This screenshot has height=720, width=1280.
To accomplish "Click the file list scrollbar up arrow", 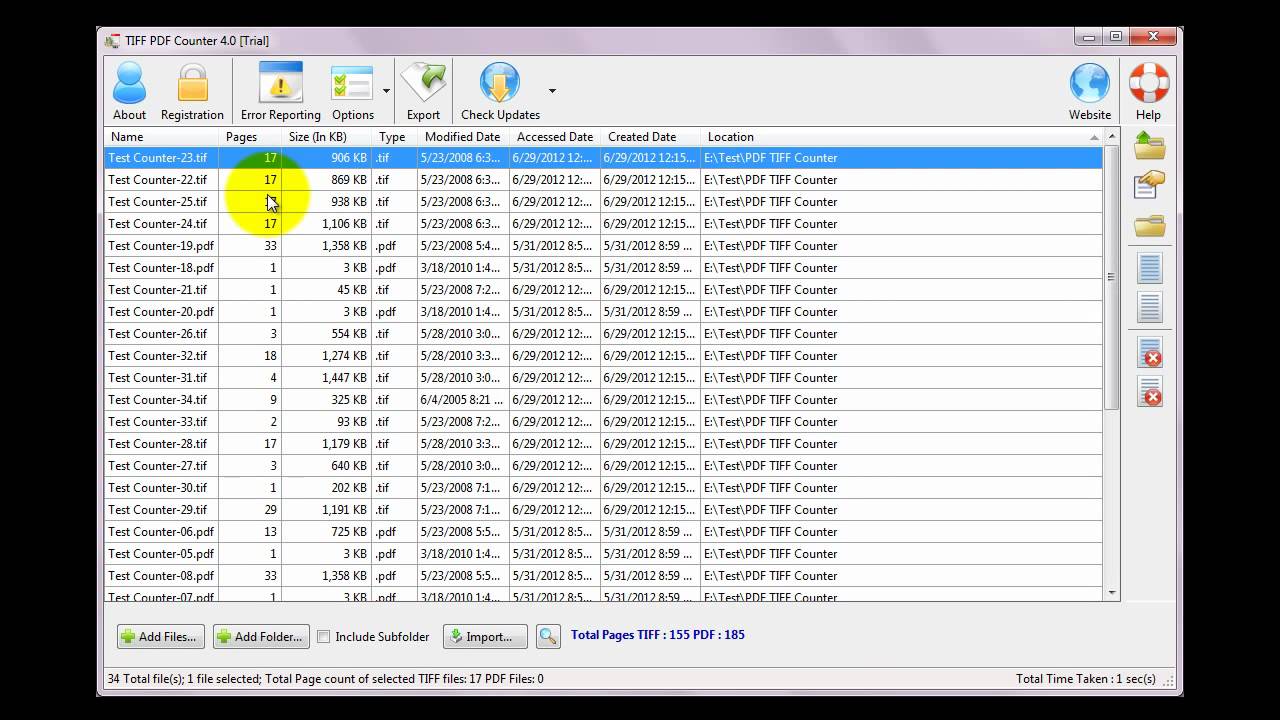I will [1112, 137].
